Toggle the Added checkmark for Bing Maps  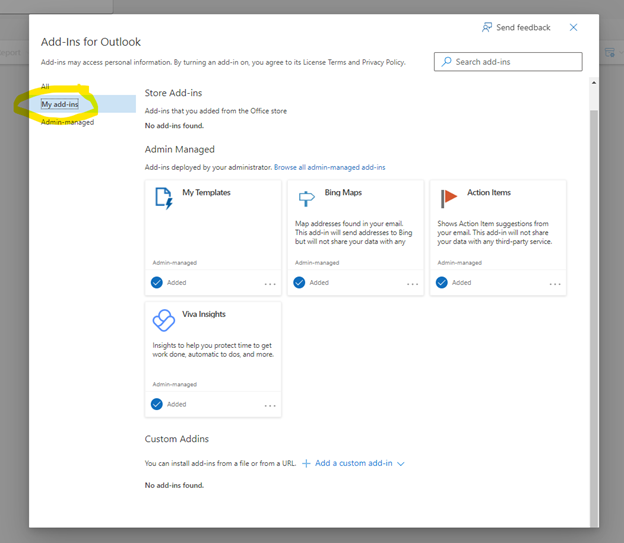[299, 282]
